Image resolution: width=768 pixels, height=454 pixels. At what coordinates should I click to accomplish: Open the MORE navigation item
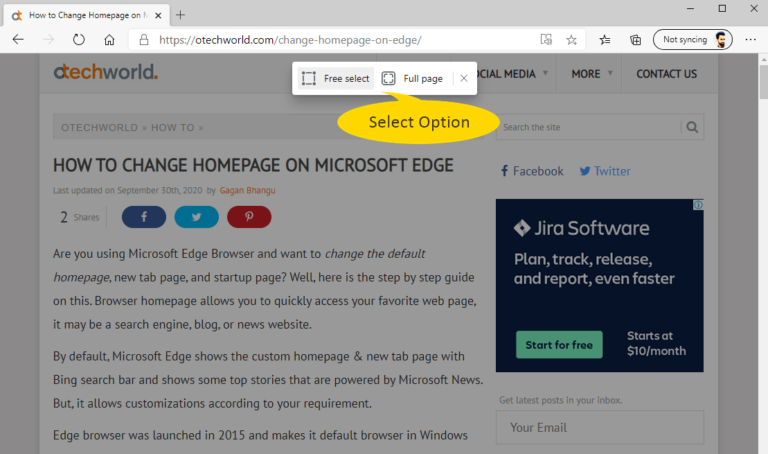tap(586, 74)
